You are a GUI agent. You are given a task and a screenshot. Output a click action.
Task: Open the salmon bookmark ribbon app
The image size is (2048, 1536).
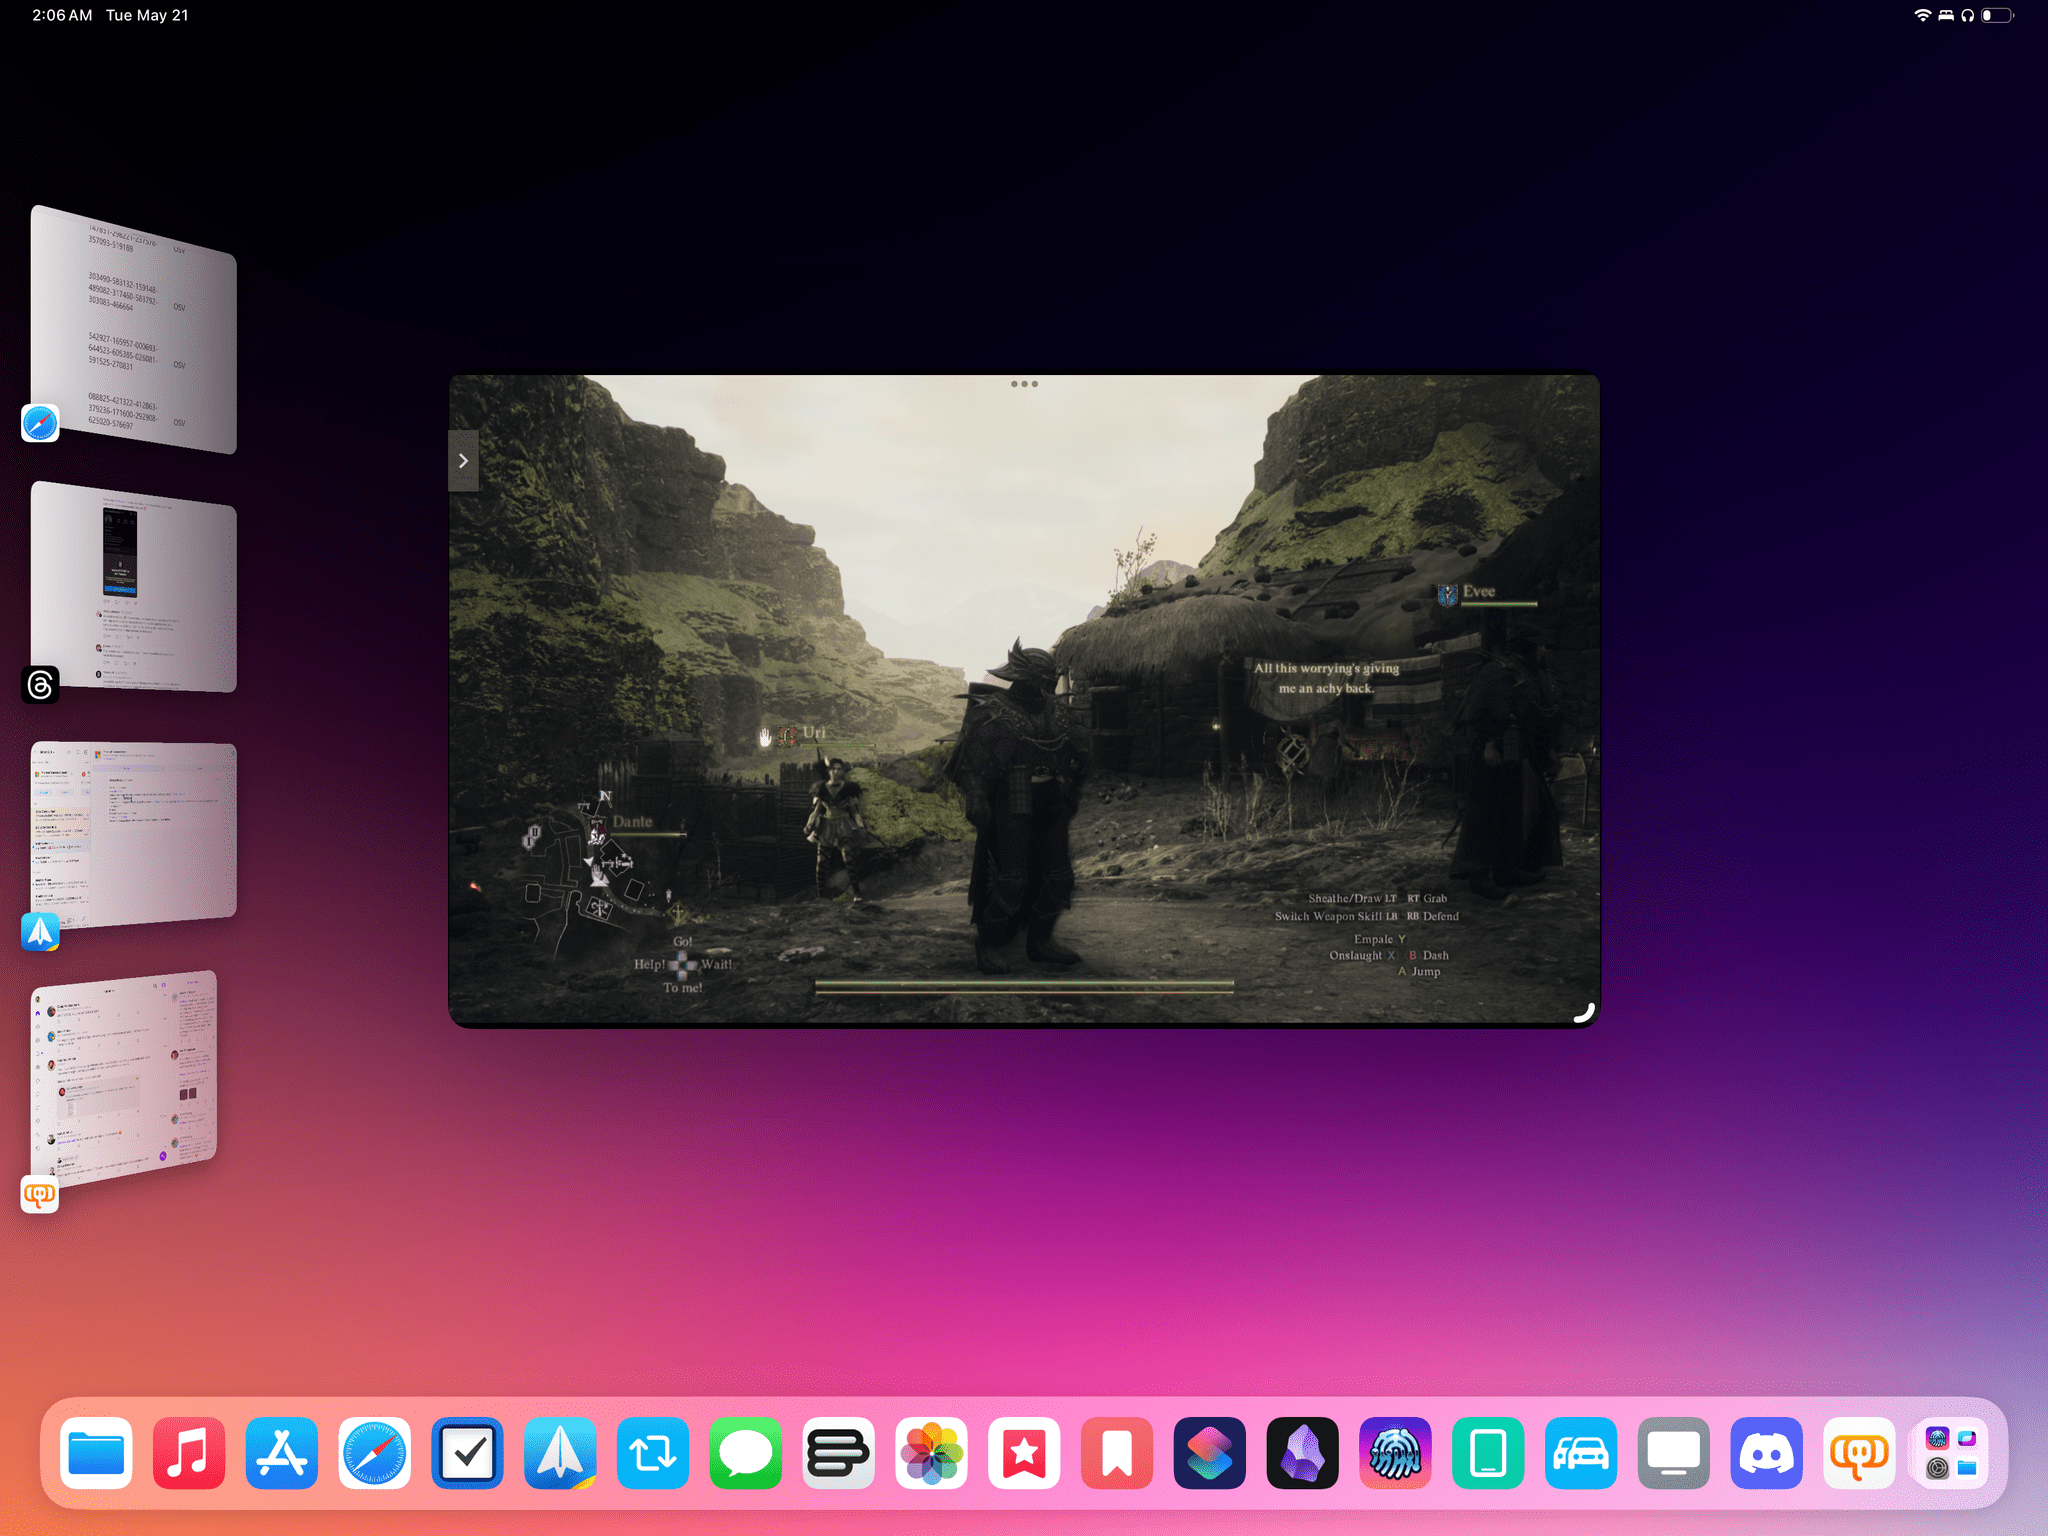pos(1117,1453)
